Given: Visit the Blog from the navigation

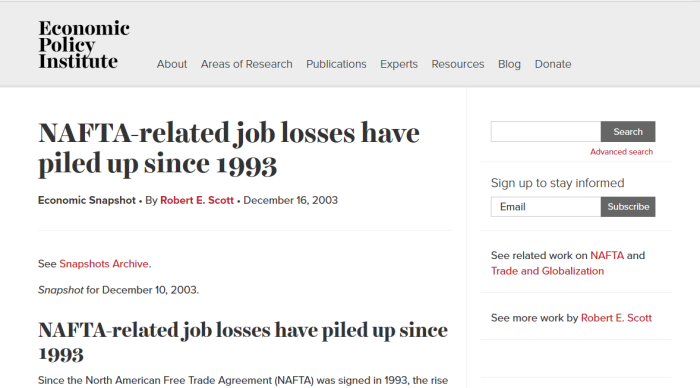Looking at the screenshot, I should pyautogui.click(x=509, y=64).
